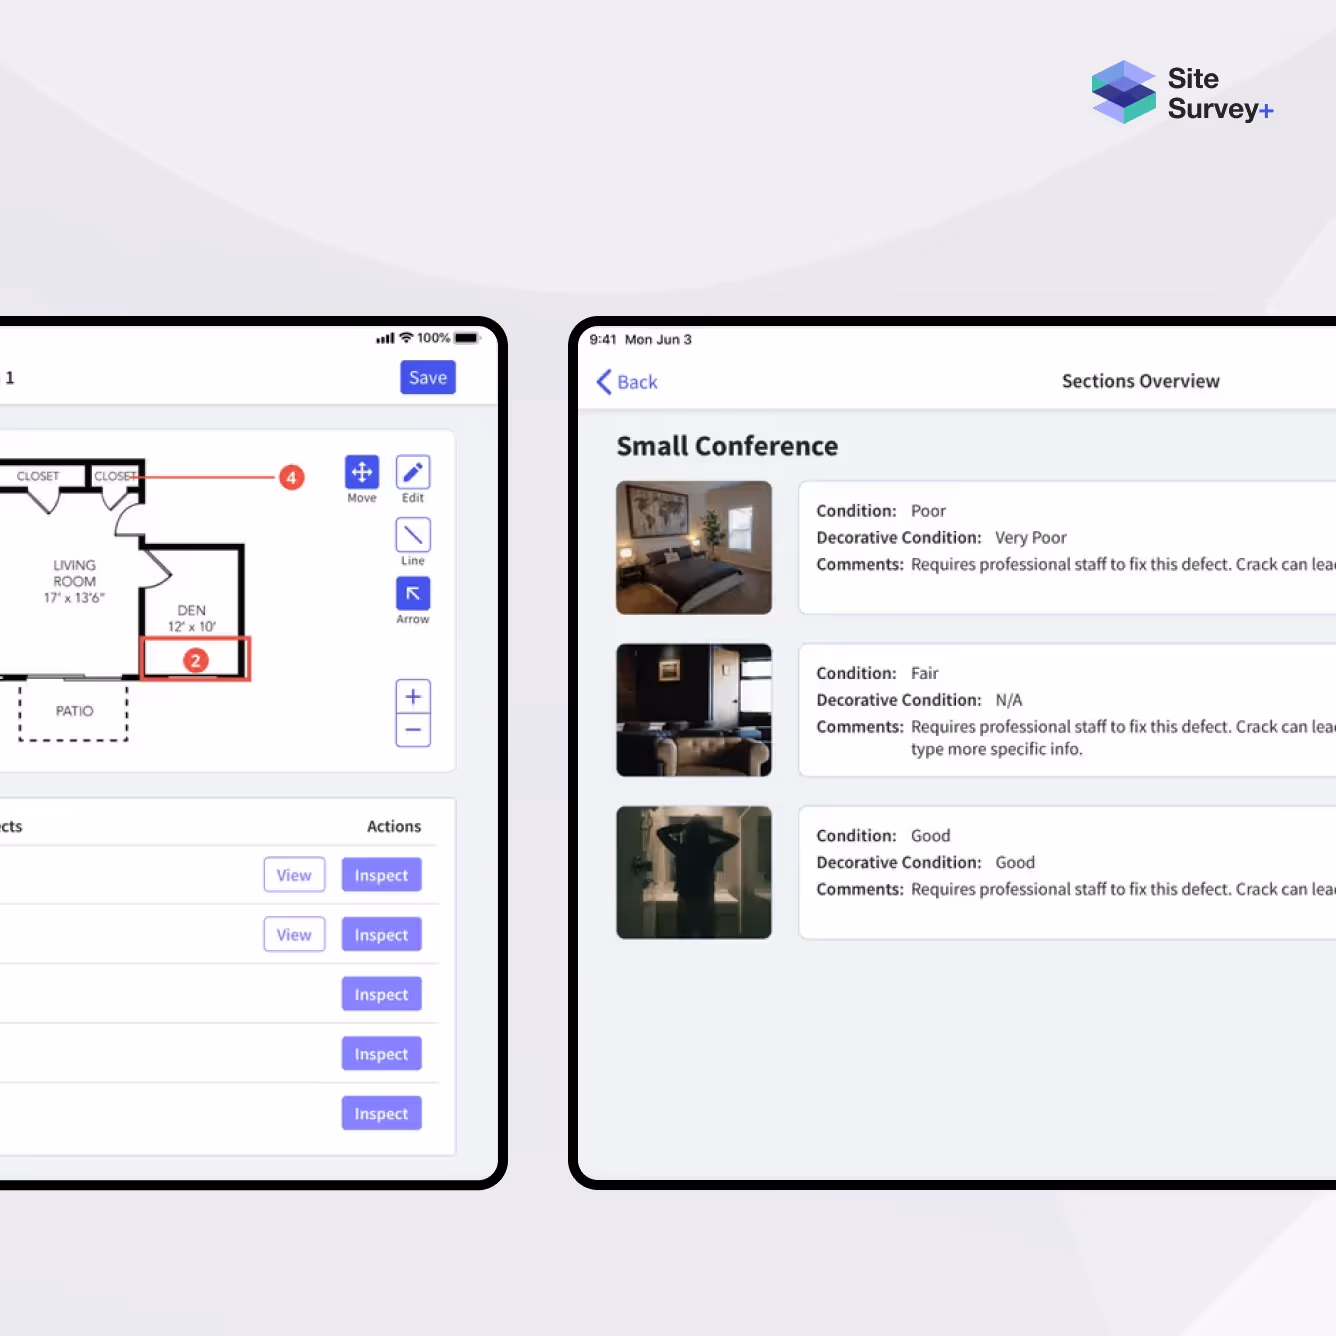The width and height of the screenshot is (1336, 1336).
Task: Click the DEN 12' x 10' label
Action: pyautogui.click(x=192, y=618)
